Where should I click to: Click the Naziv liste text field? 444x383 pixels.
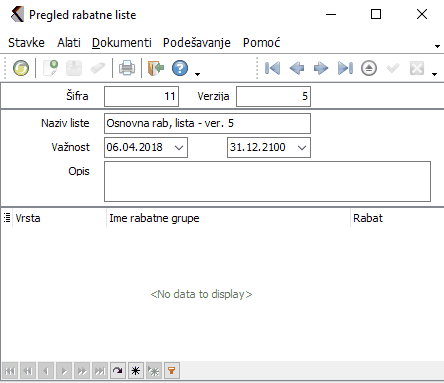(207, 123)
